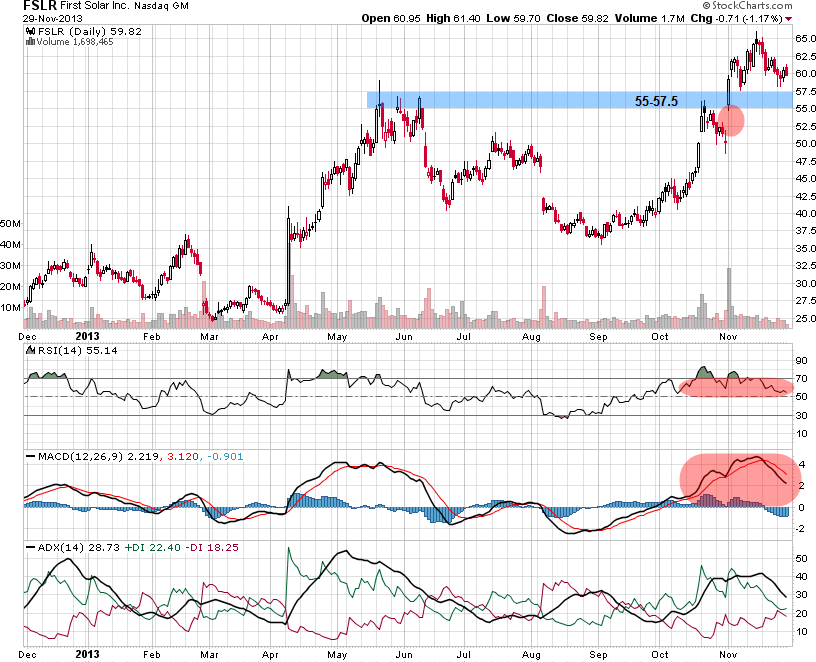Click the First Solar Inc. company name
Image resolution: width=816 pixels, height=662 pixels.
click(x=95, y=6)
